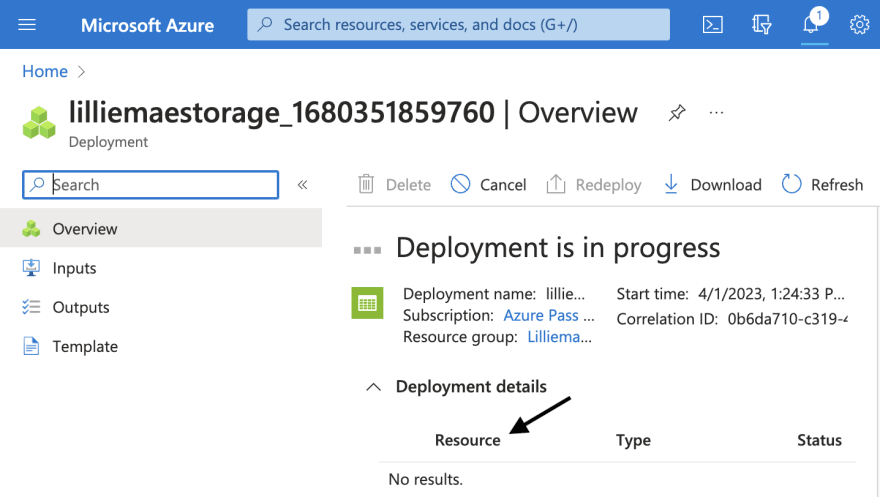Image resolution: width=880 pixels, height=497 pixels.
Task: Click the Correlation ID value text
Action: point(787,319)
